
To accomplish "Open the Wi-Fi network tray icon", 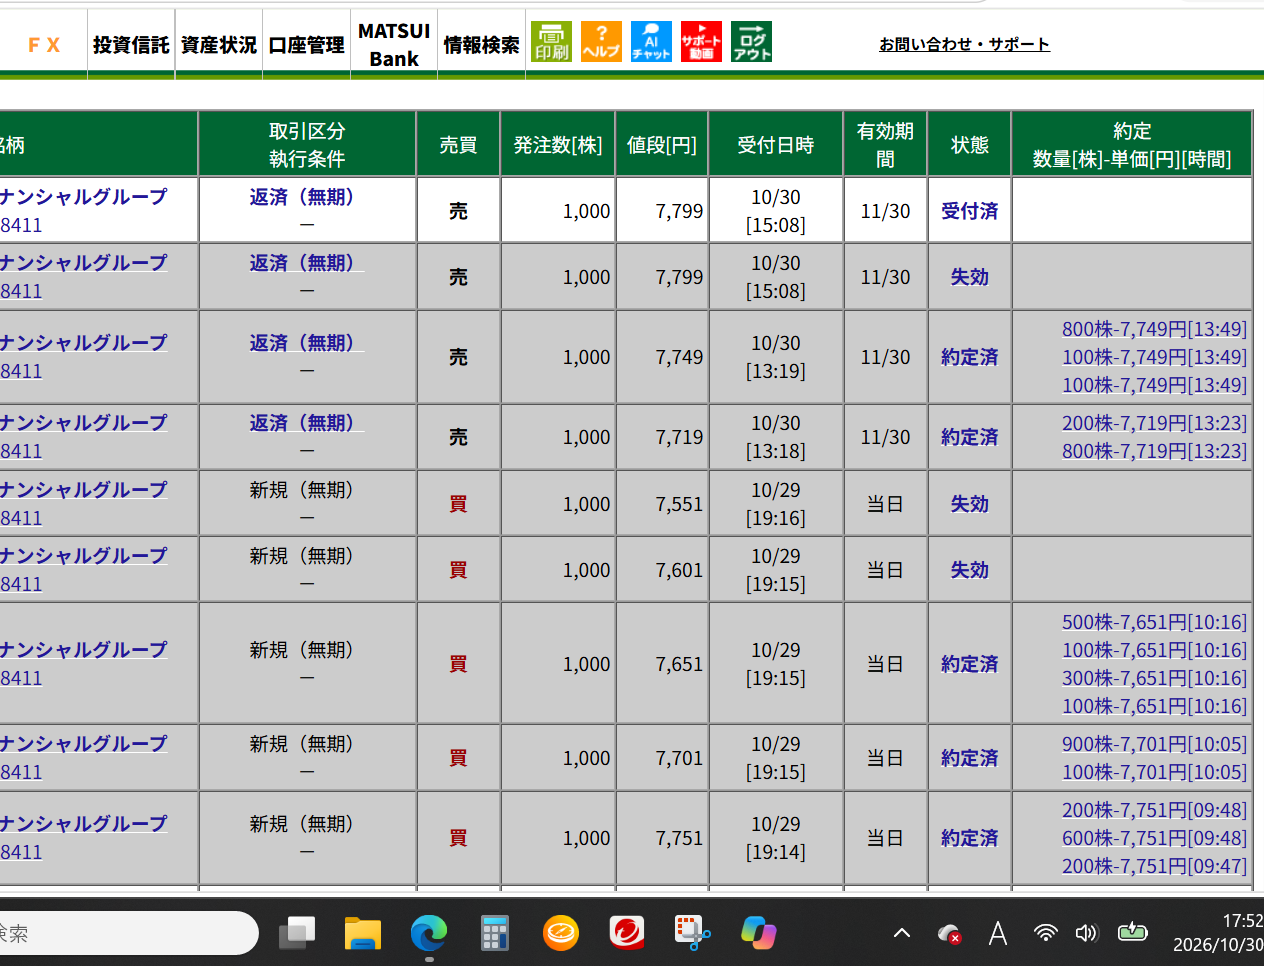I will [1045, 934].
